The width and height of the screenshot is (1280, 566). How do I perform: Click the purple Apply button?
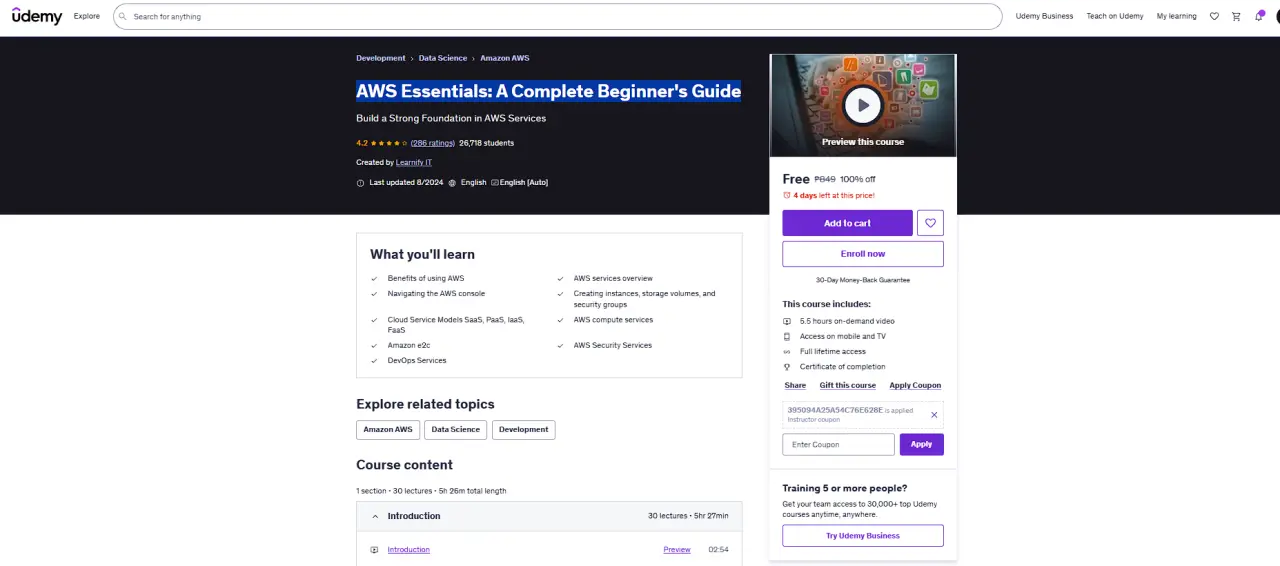click(921, 444)
